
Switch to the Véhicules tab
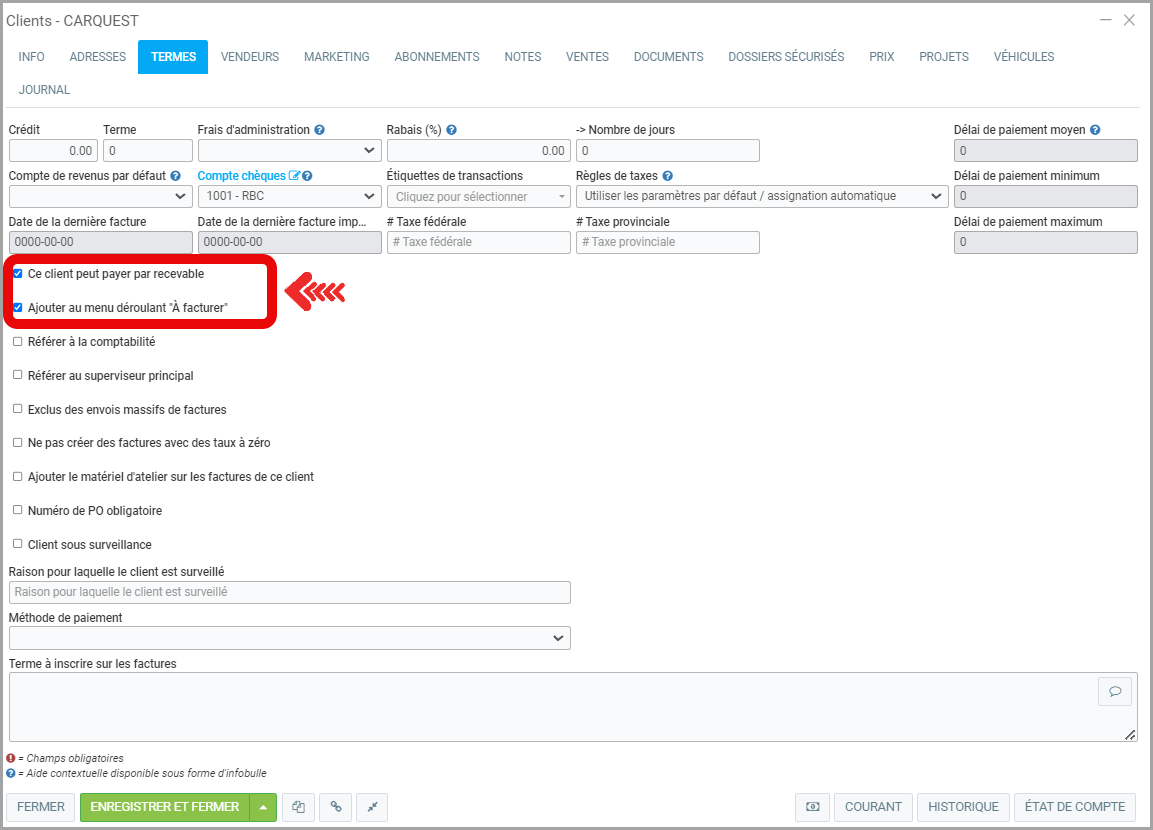1023,57
